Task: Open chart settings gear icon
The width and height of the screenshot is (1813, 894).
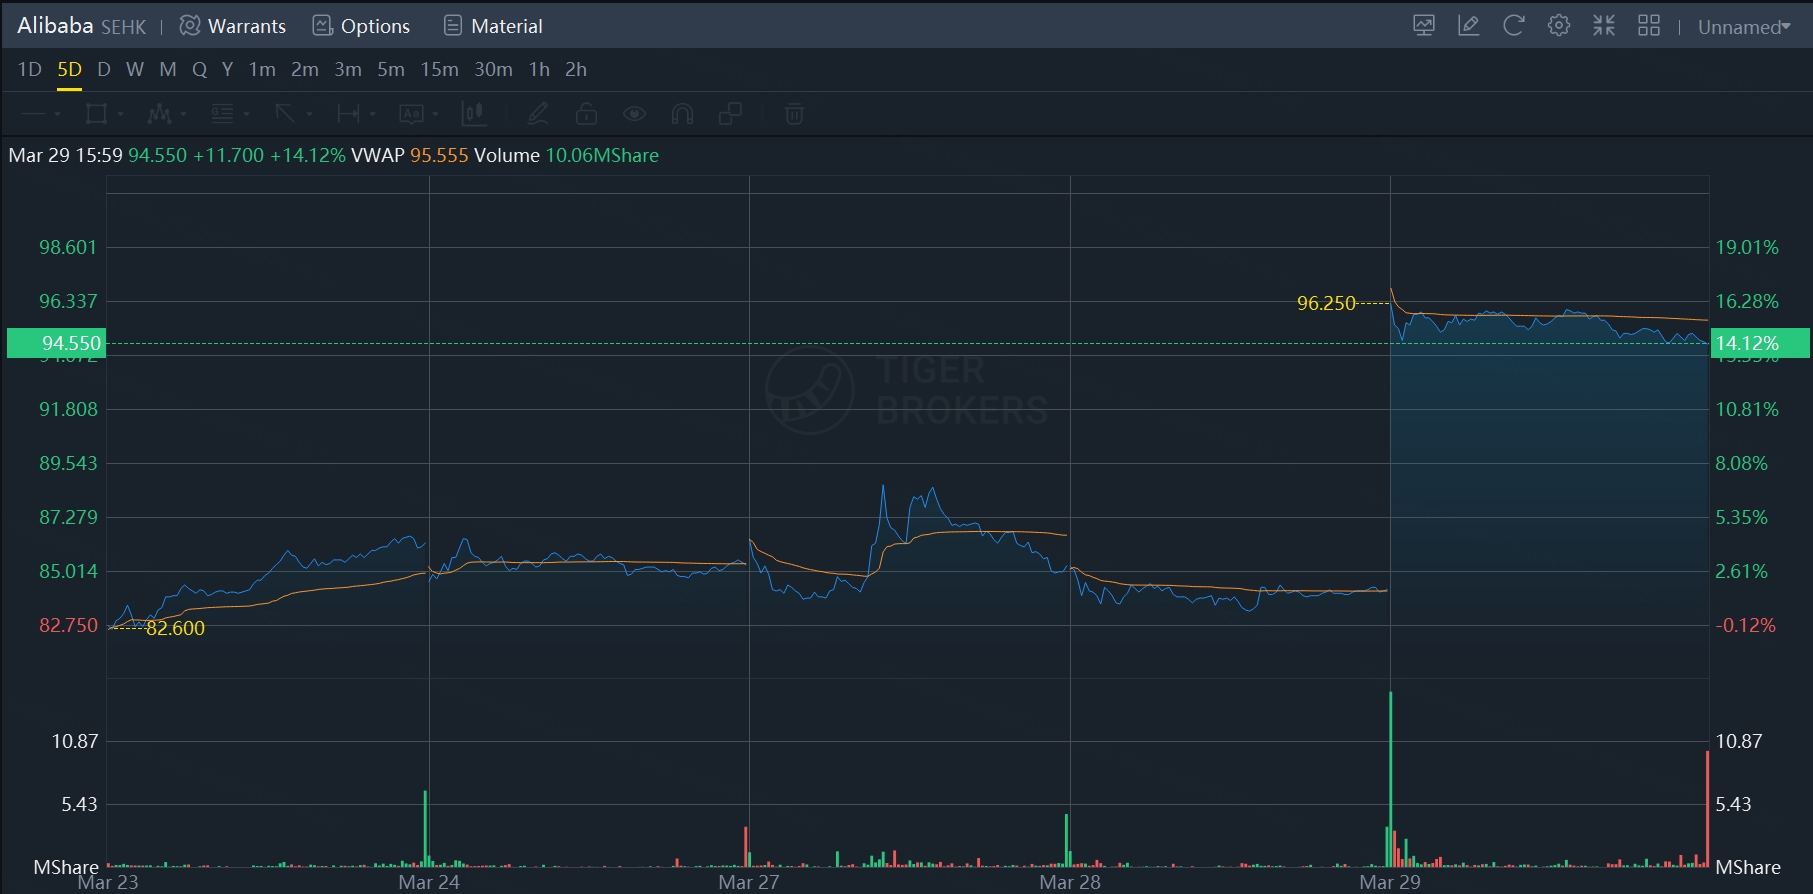Action: click(1559, 26)
